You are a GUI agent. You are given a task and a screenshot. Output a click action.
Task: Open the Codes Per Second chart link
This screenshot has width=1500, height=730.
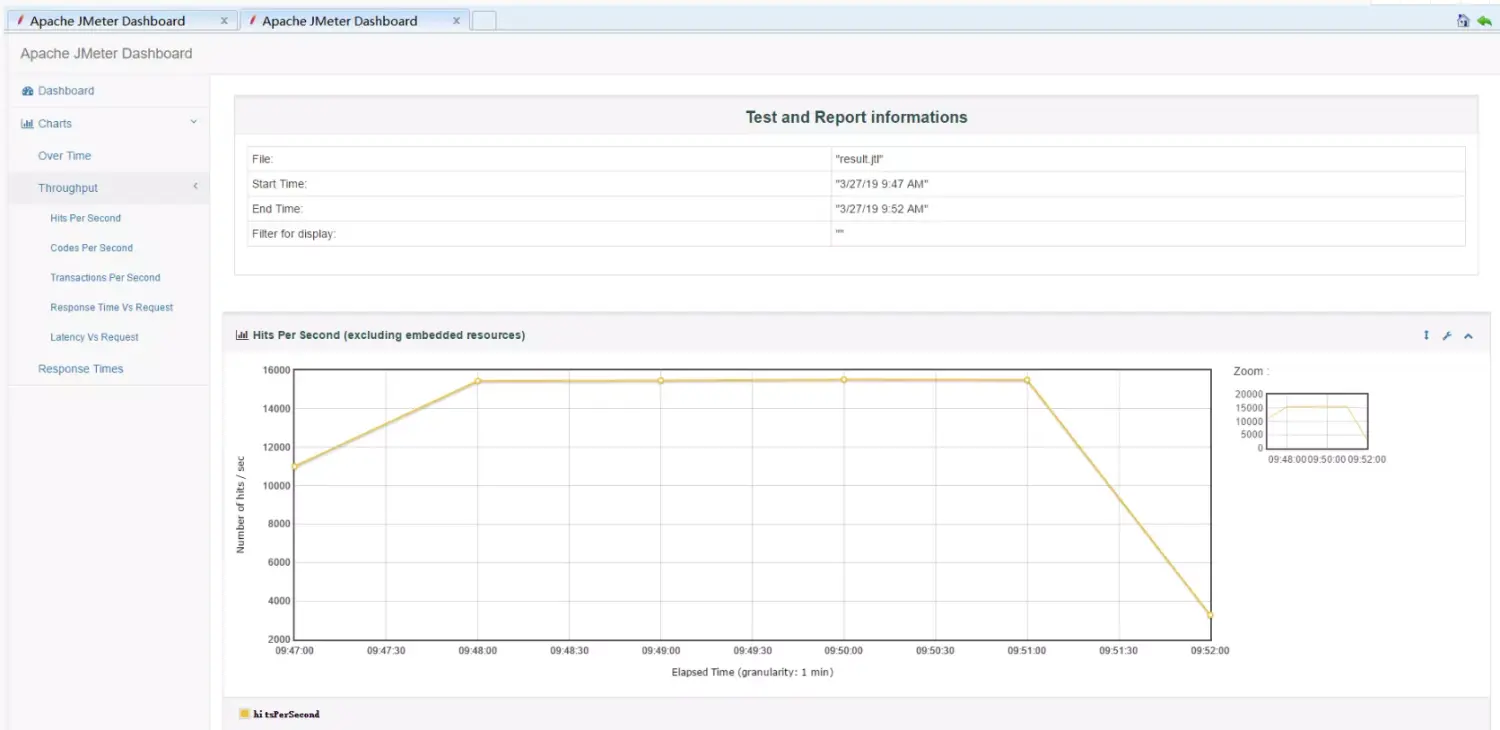coord(91,248)
